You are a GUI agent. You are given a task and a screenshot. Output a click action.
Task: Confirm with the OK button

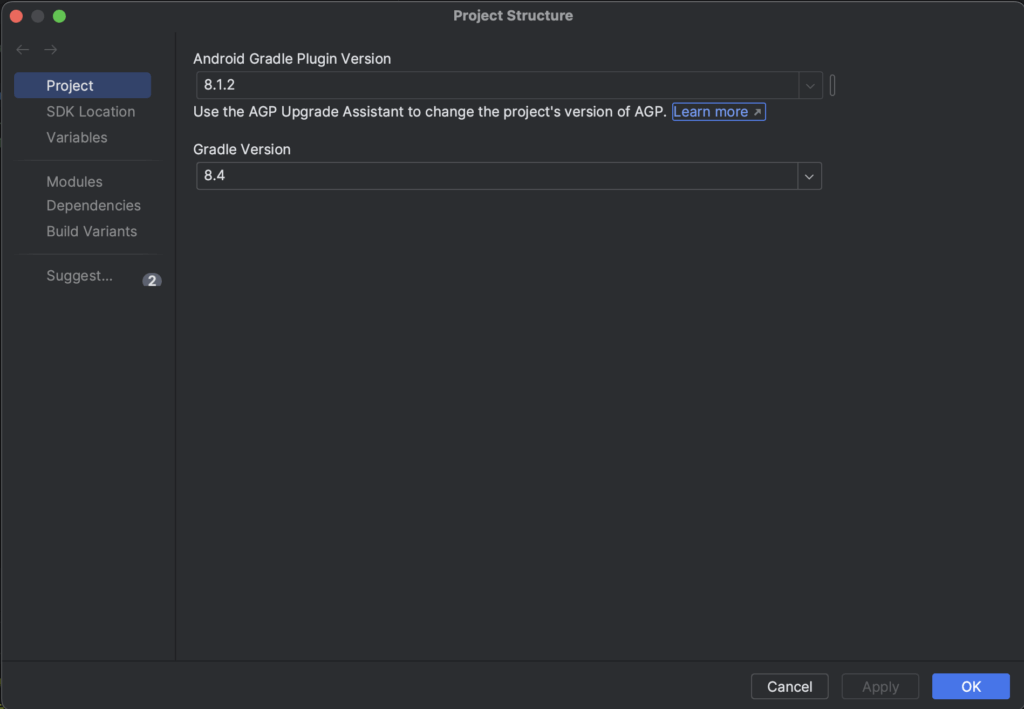970,686
